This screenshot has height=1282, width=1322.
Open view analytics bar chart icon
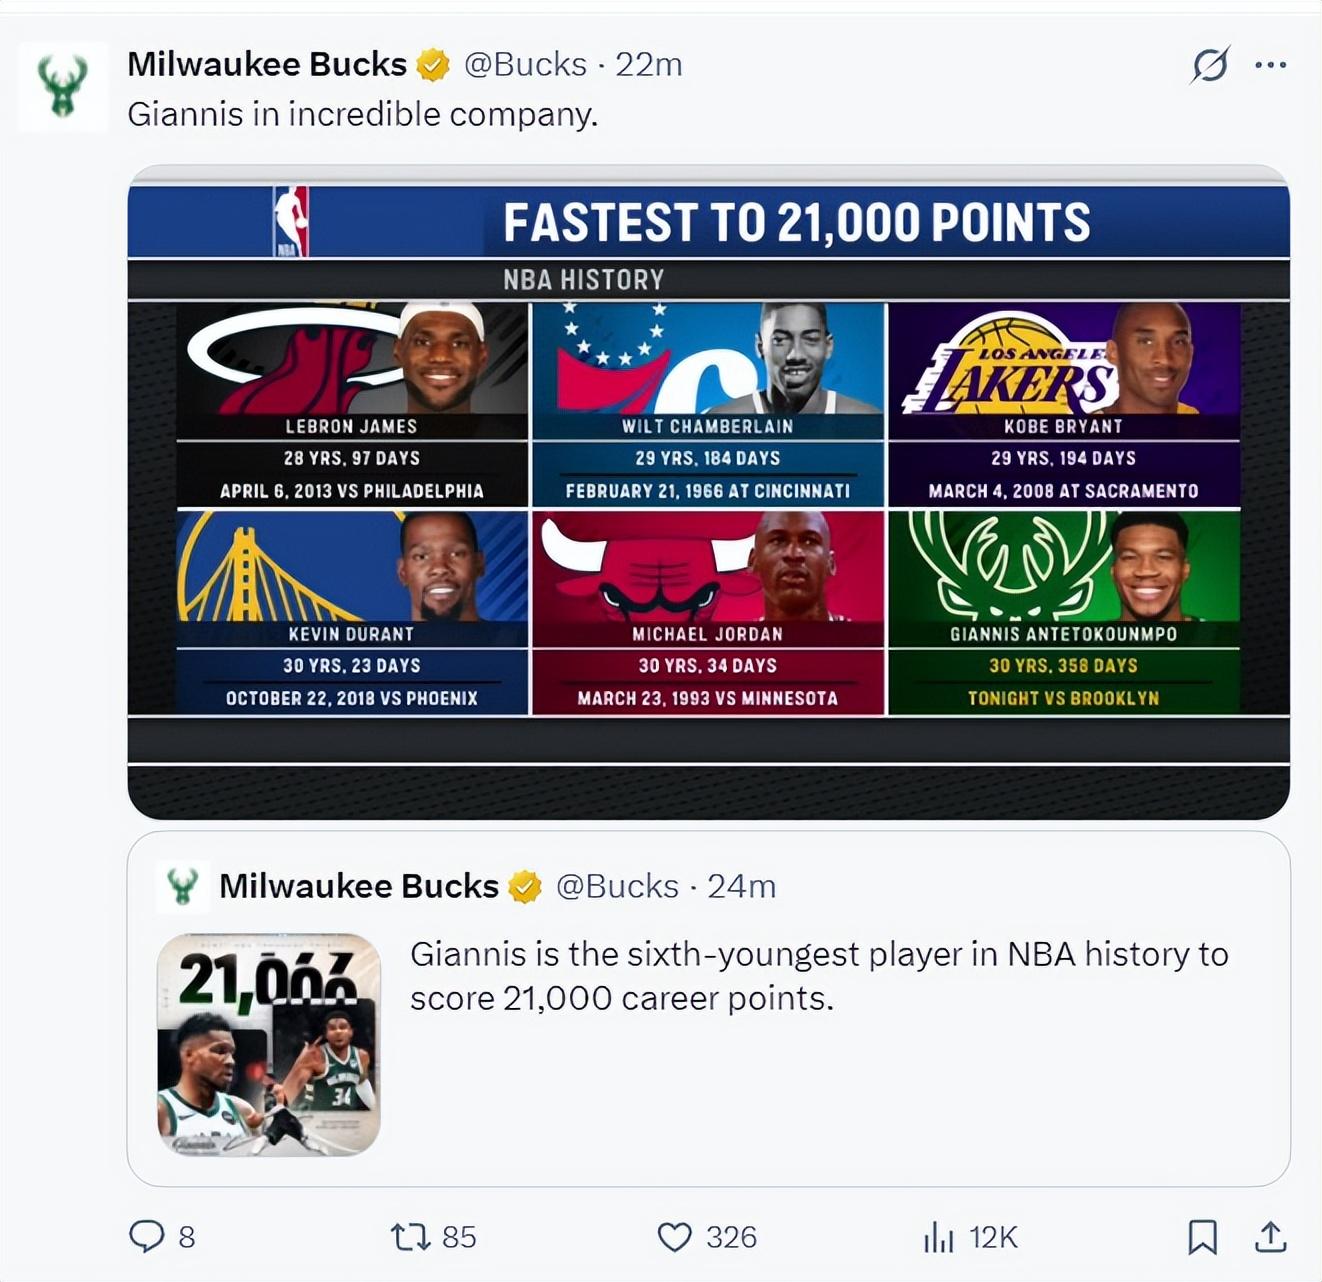pyautogui.click(x=938, y=1237)
